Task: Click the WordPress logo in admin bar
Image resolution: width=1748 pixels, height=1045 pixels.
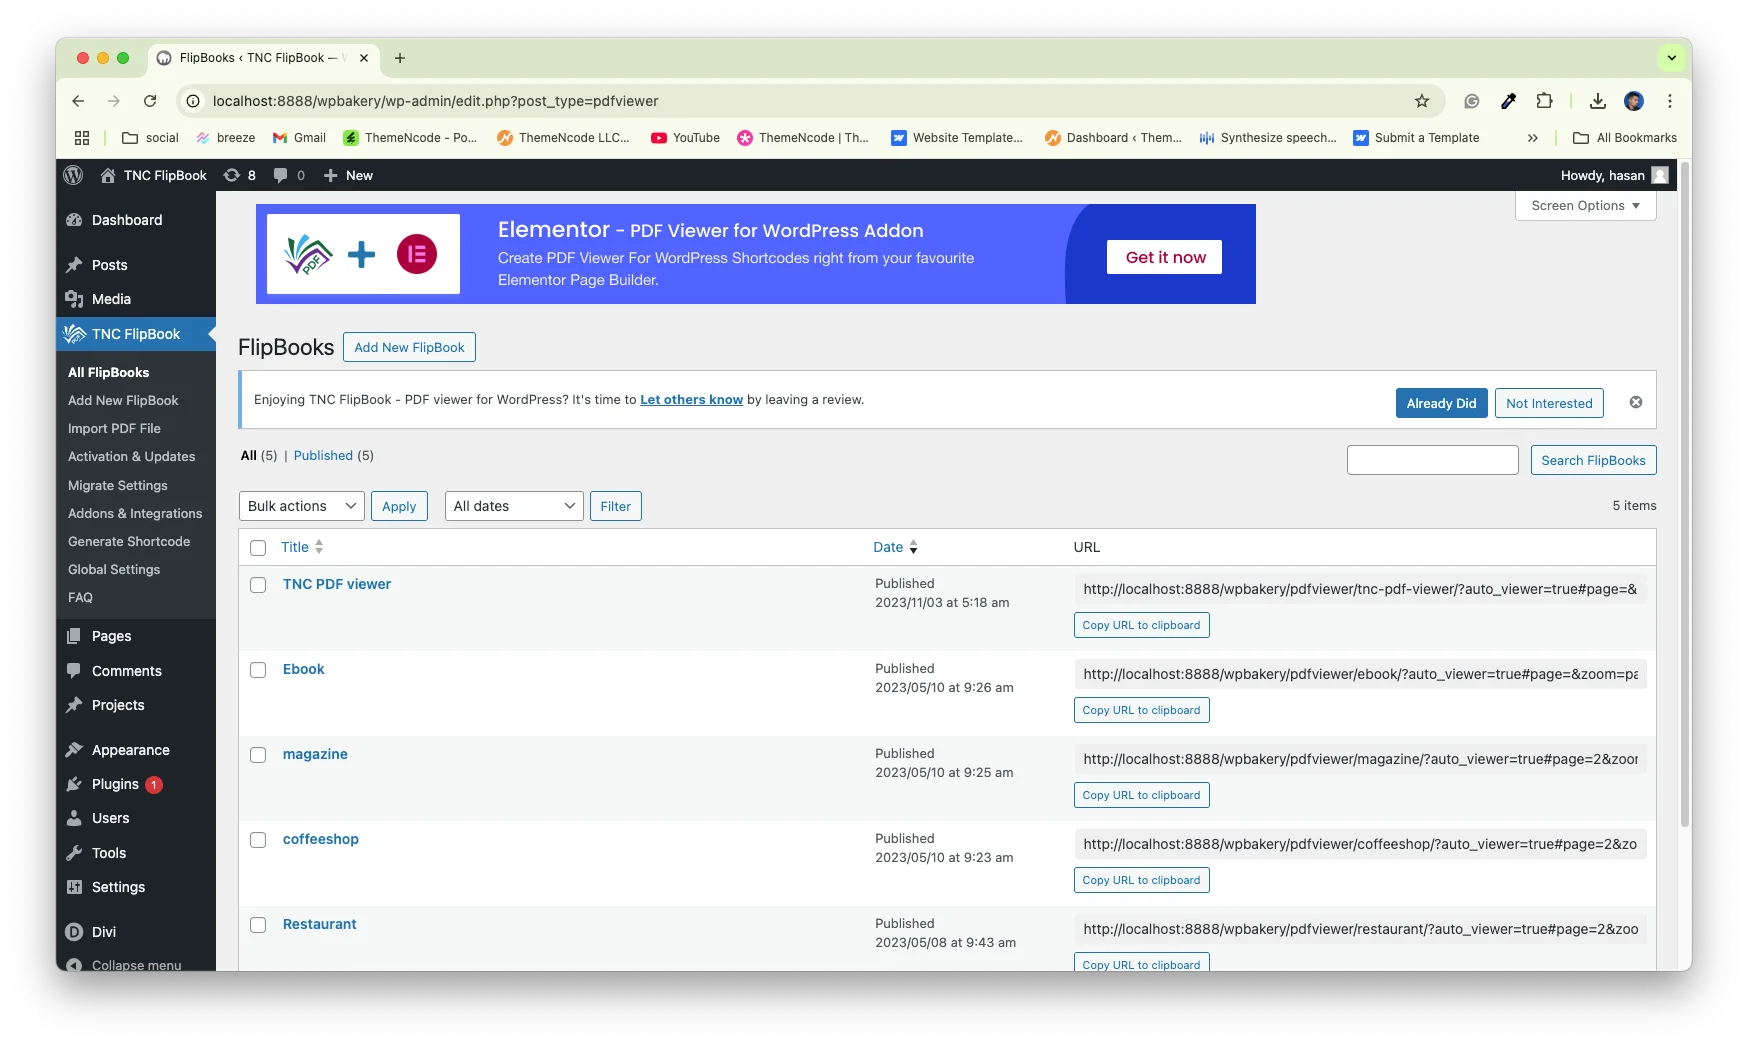Action: (73, 175)
